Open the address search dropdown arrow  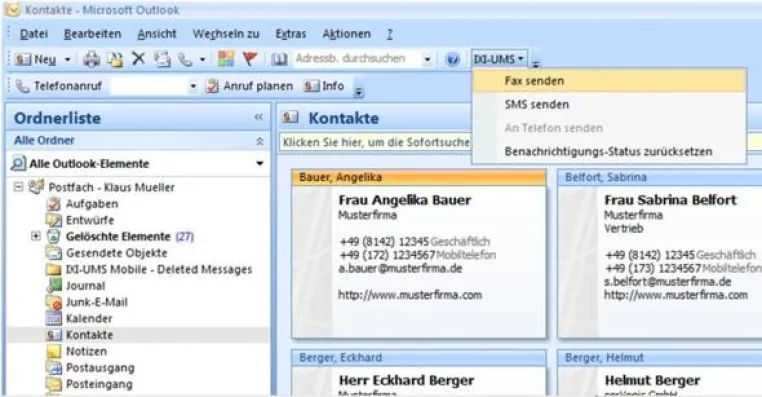(427, 59)
